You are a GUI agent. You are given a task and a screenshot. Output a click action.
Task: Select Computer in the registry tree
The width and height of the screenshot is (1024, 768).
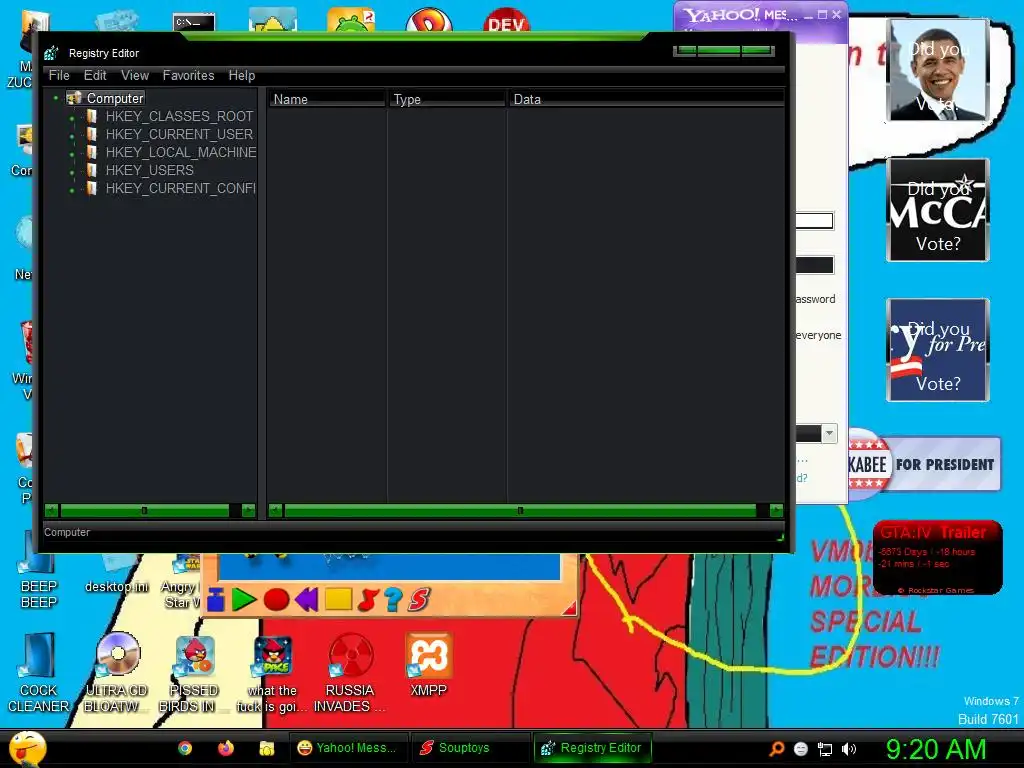115,99
